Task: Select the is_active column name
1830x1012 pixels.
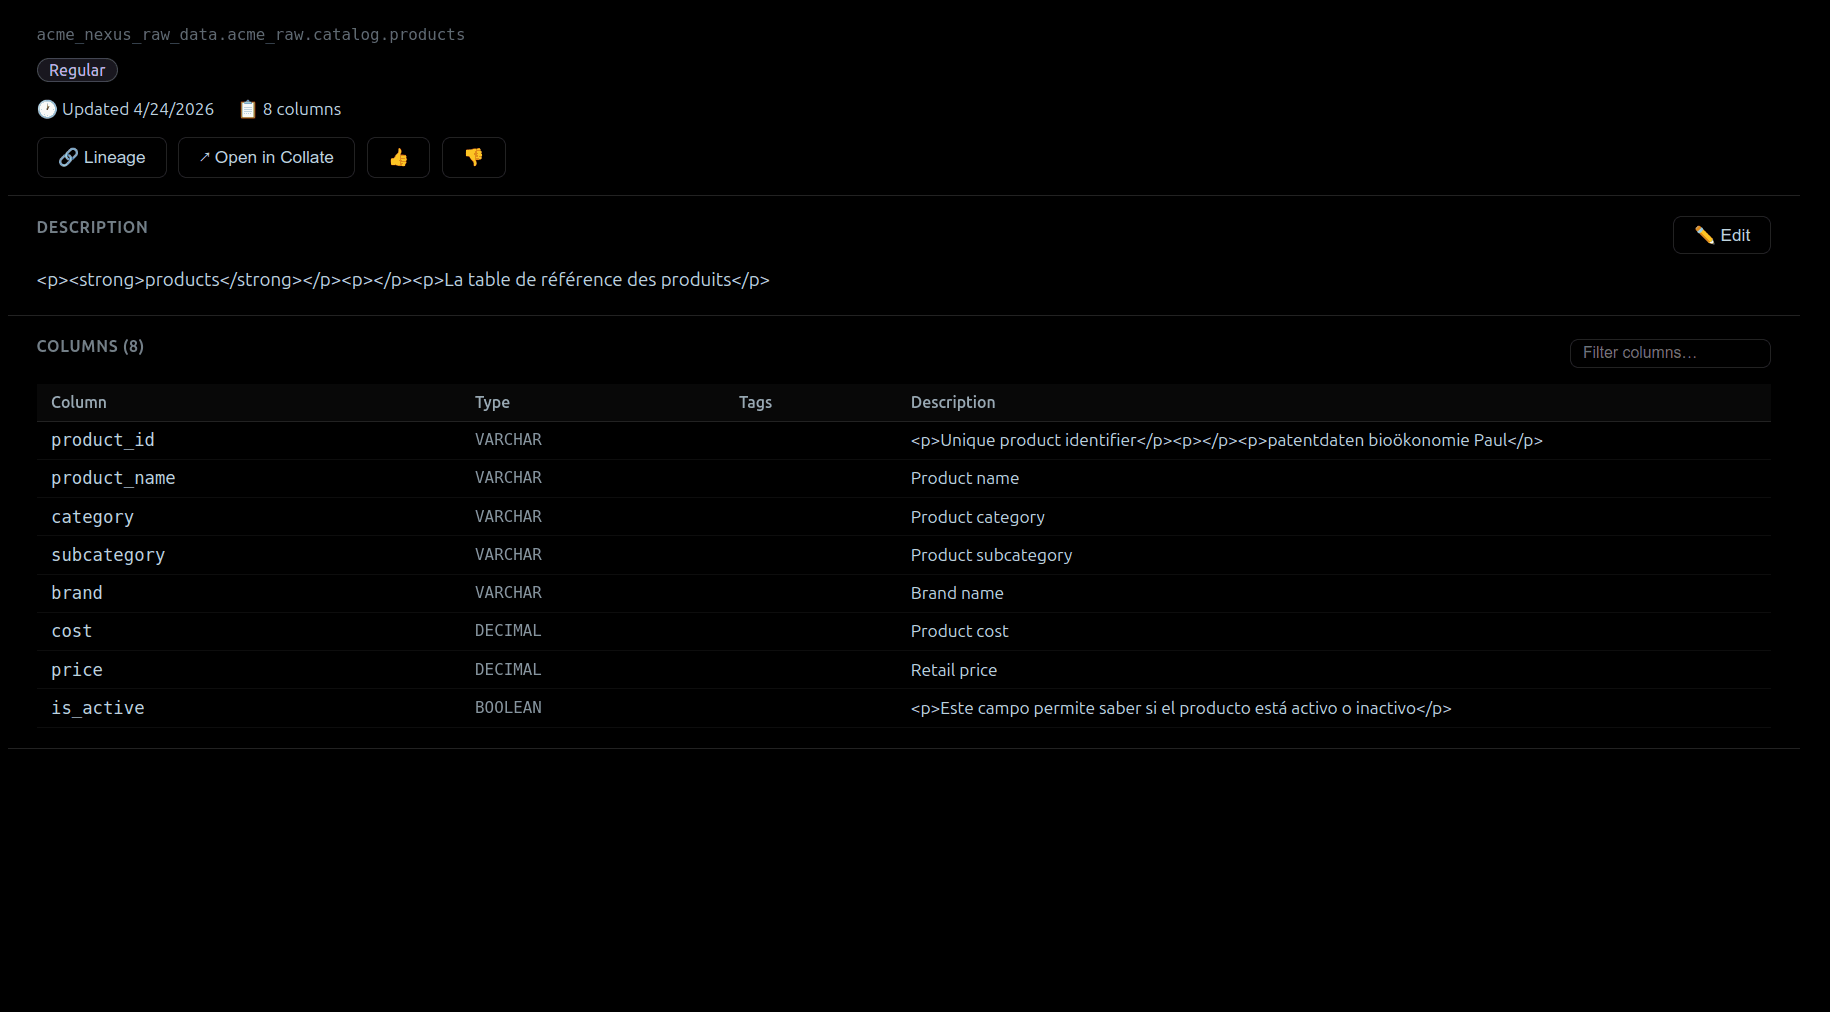Action: pyautogui.click(x=97, y=707)
